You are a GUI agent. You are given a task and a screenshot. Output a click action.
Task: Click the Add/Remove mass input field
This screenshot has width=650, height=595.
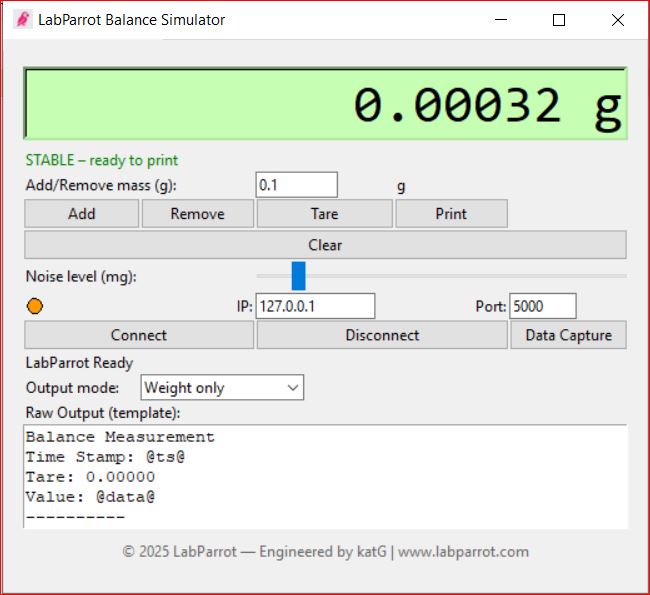[x=296, y=185]
